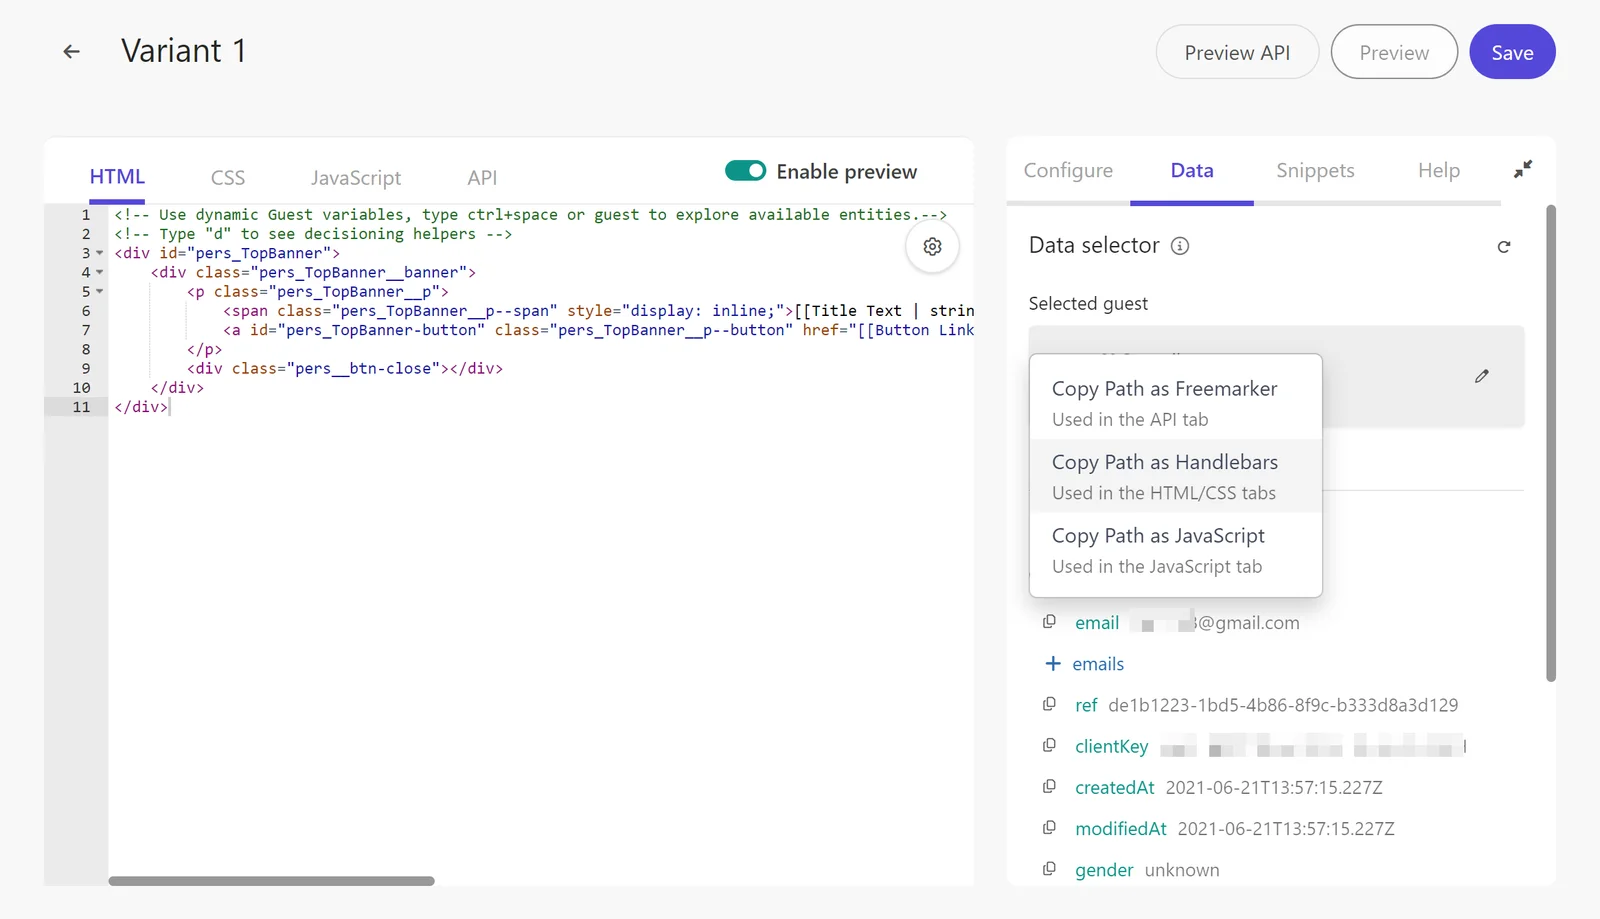Open the Snippets tab

1315,170
